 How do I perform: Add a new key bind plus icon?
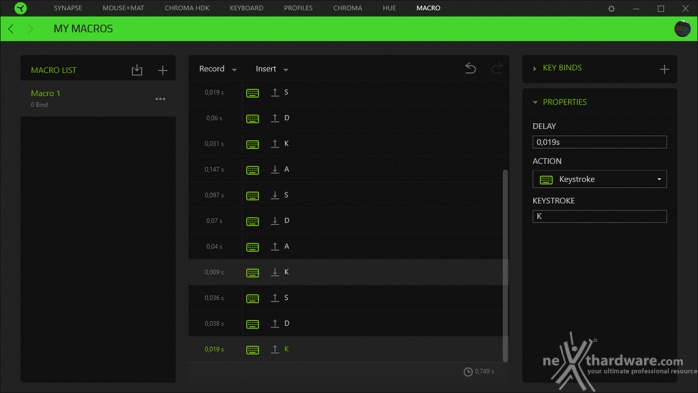[x=664, y=69]
